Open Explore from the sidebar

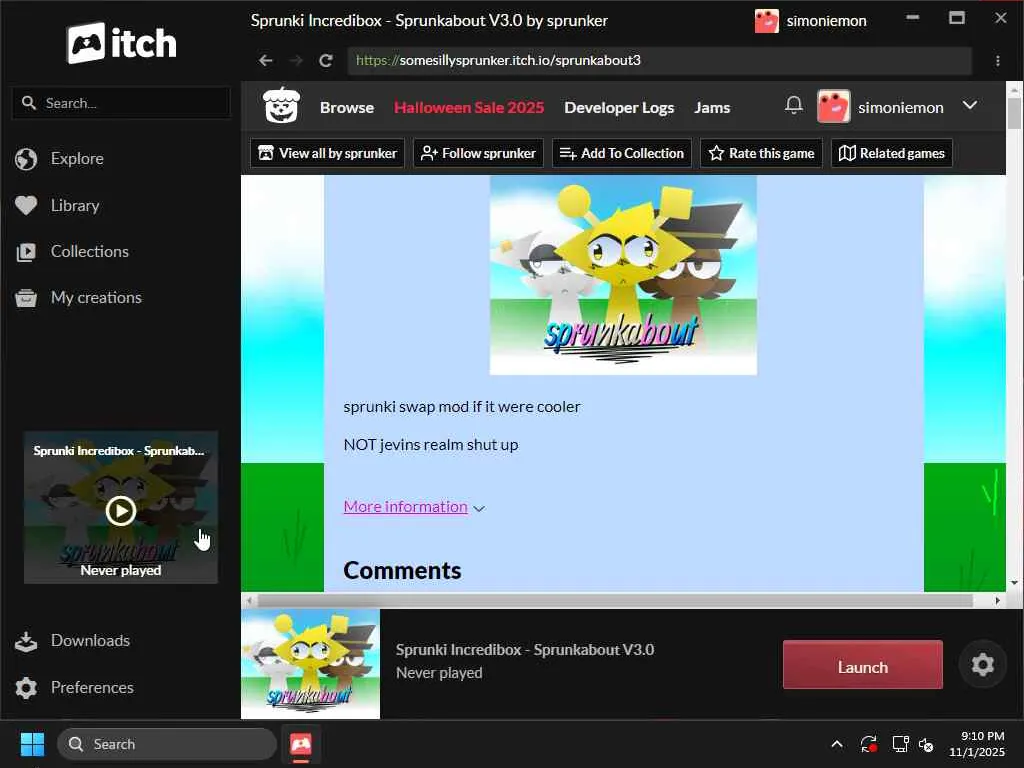click(x=77, y=159)
